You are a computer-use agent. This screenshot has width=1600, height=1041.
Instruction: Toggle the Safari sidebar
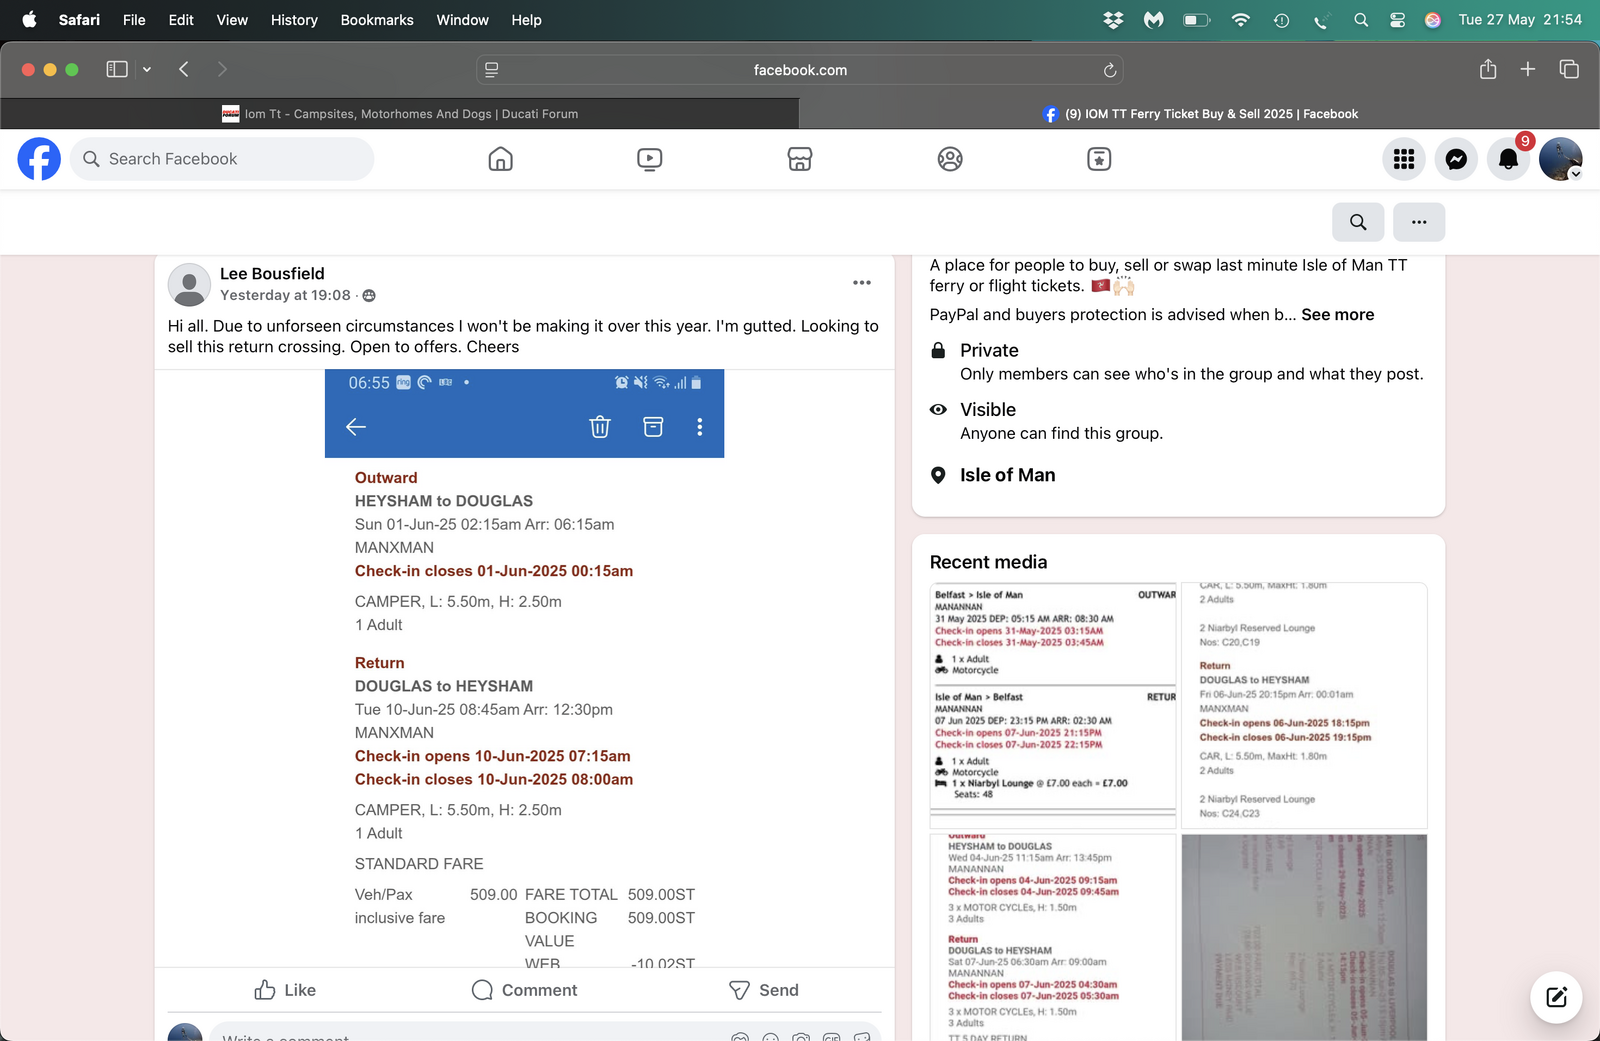coord(117,69)
